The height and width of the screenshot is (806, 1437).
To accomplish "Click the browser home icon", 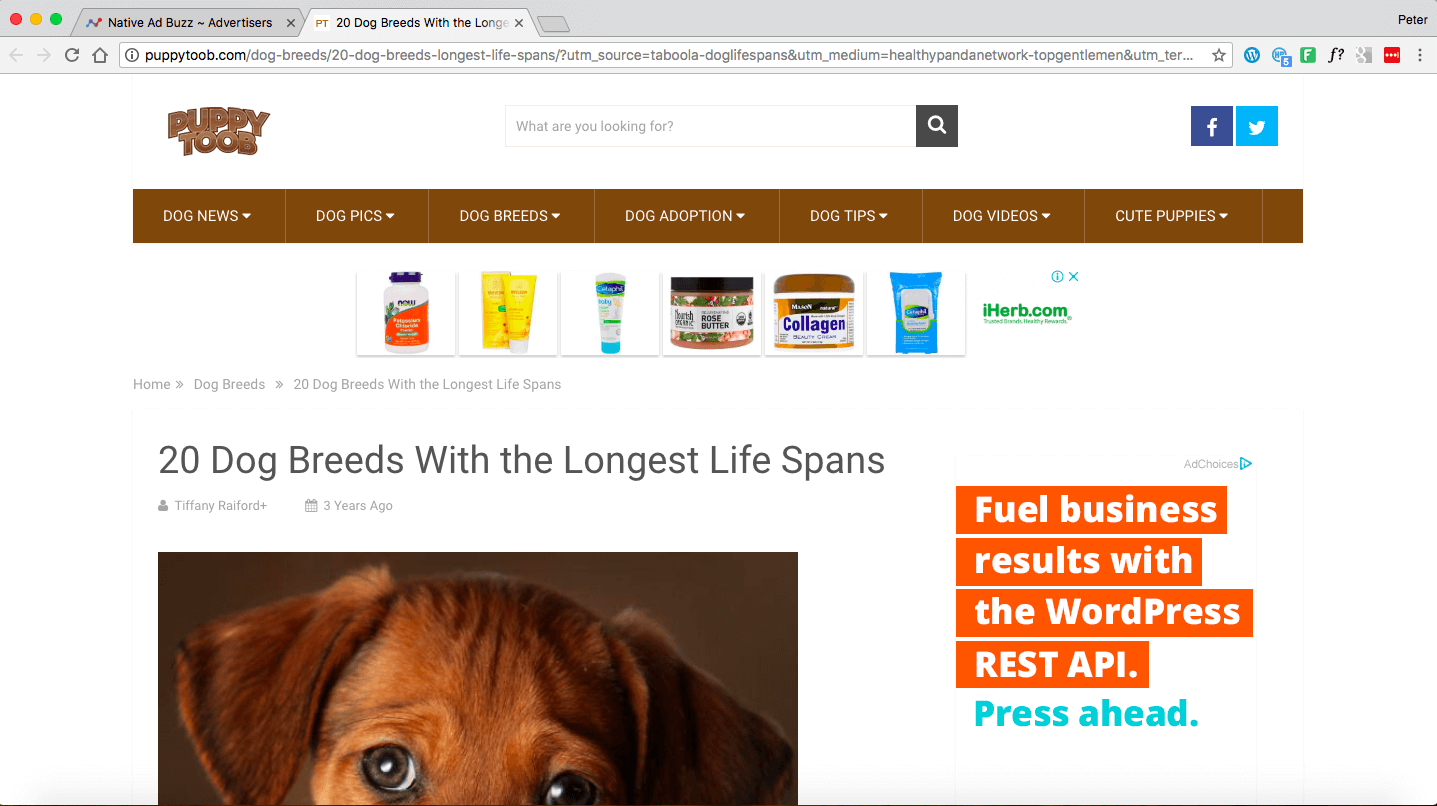I will (100, 56).
